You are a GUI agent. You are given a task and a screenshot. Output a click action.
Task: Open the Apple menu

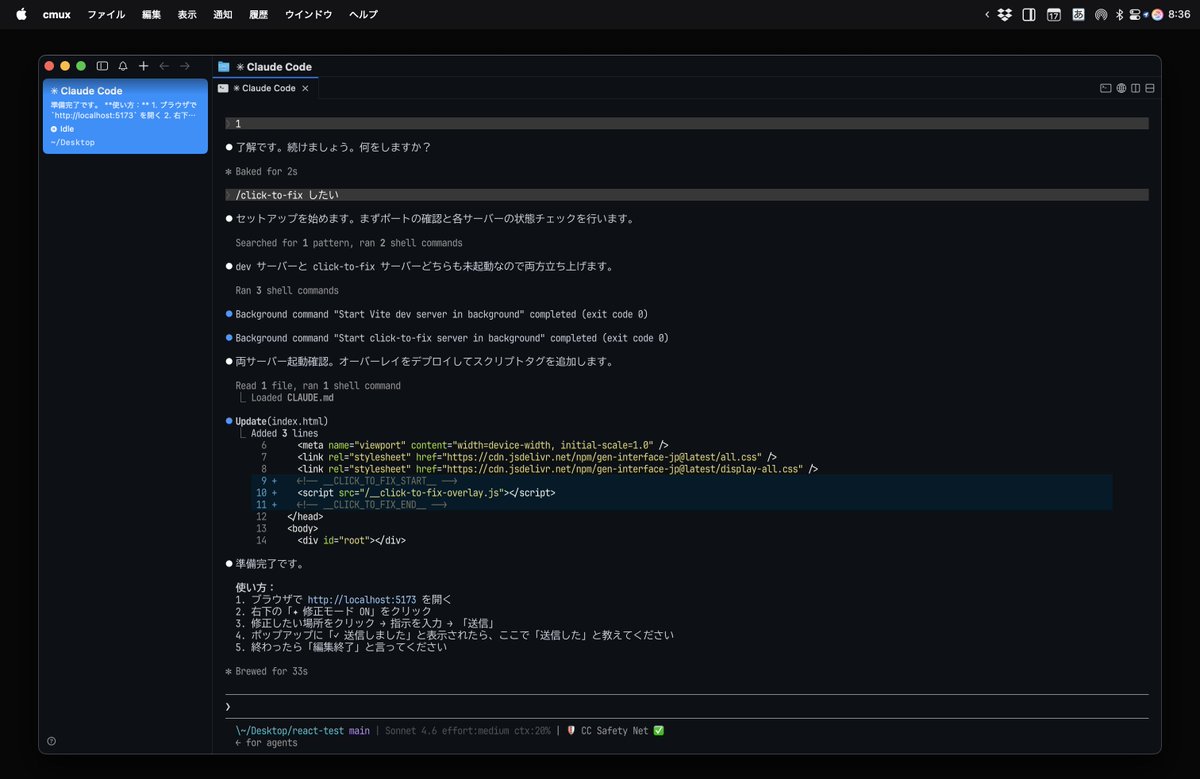coord(20,14)
